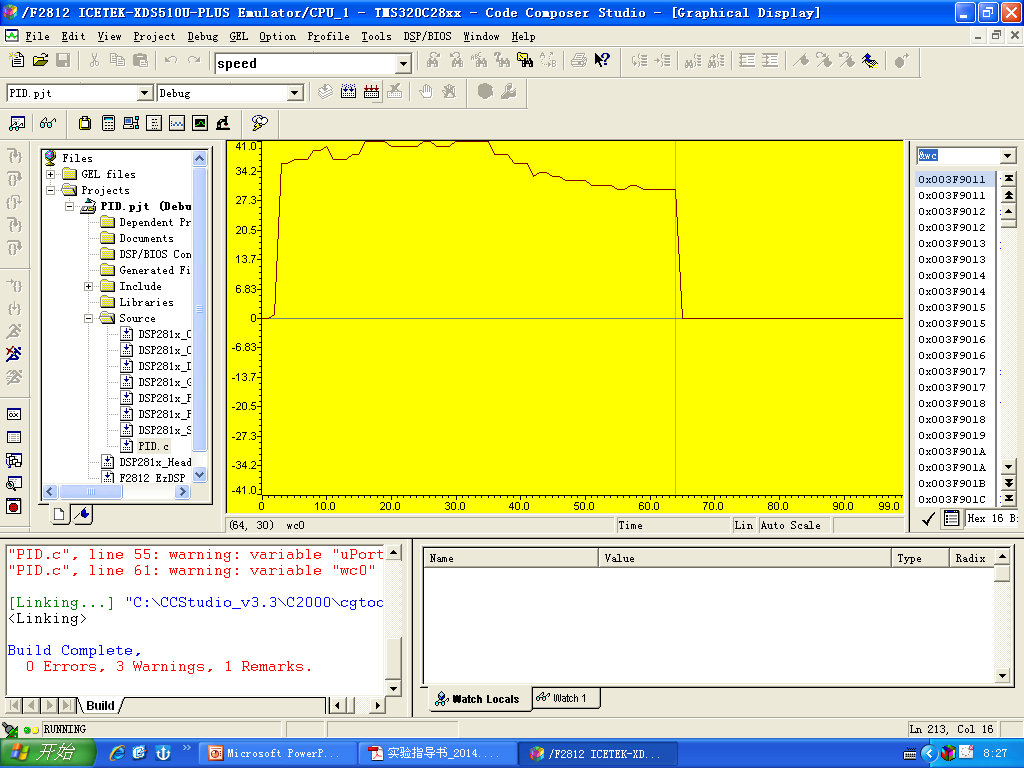Expand the GEL files folder
Image resolution: width=1024 pixels, height=768 pixels.
click(50, 174)
